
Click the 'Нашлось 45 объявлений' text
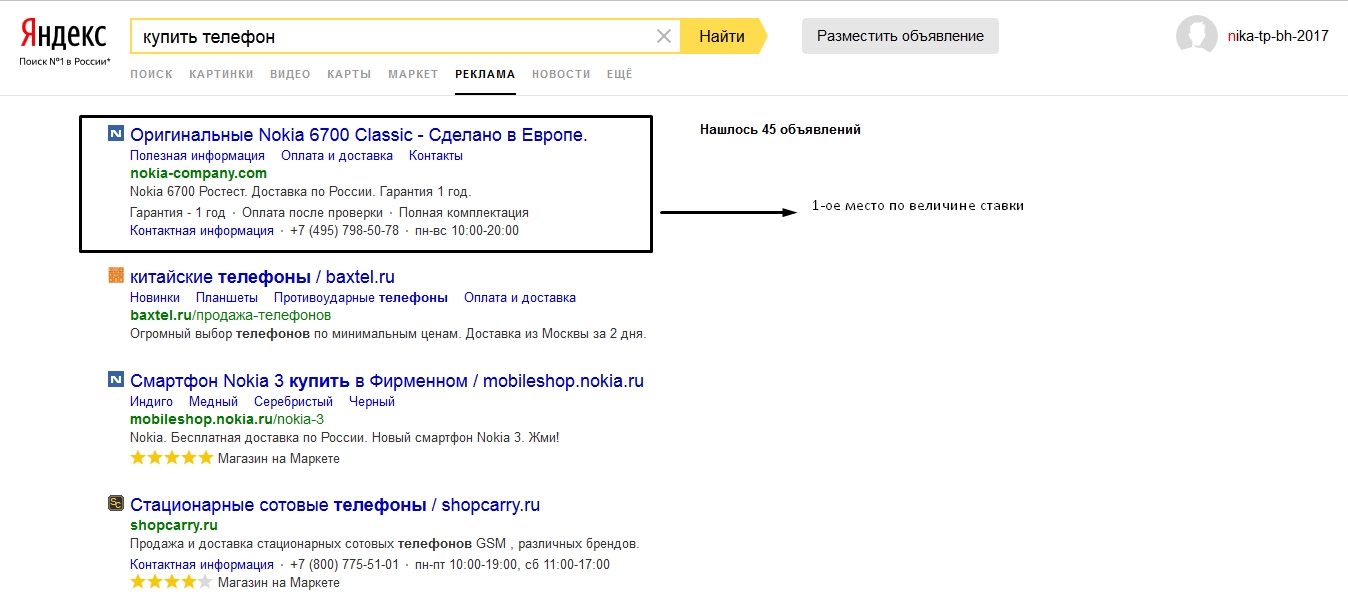[x=780, y=129]
